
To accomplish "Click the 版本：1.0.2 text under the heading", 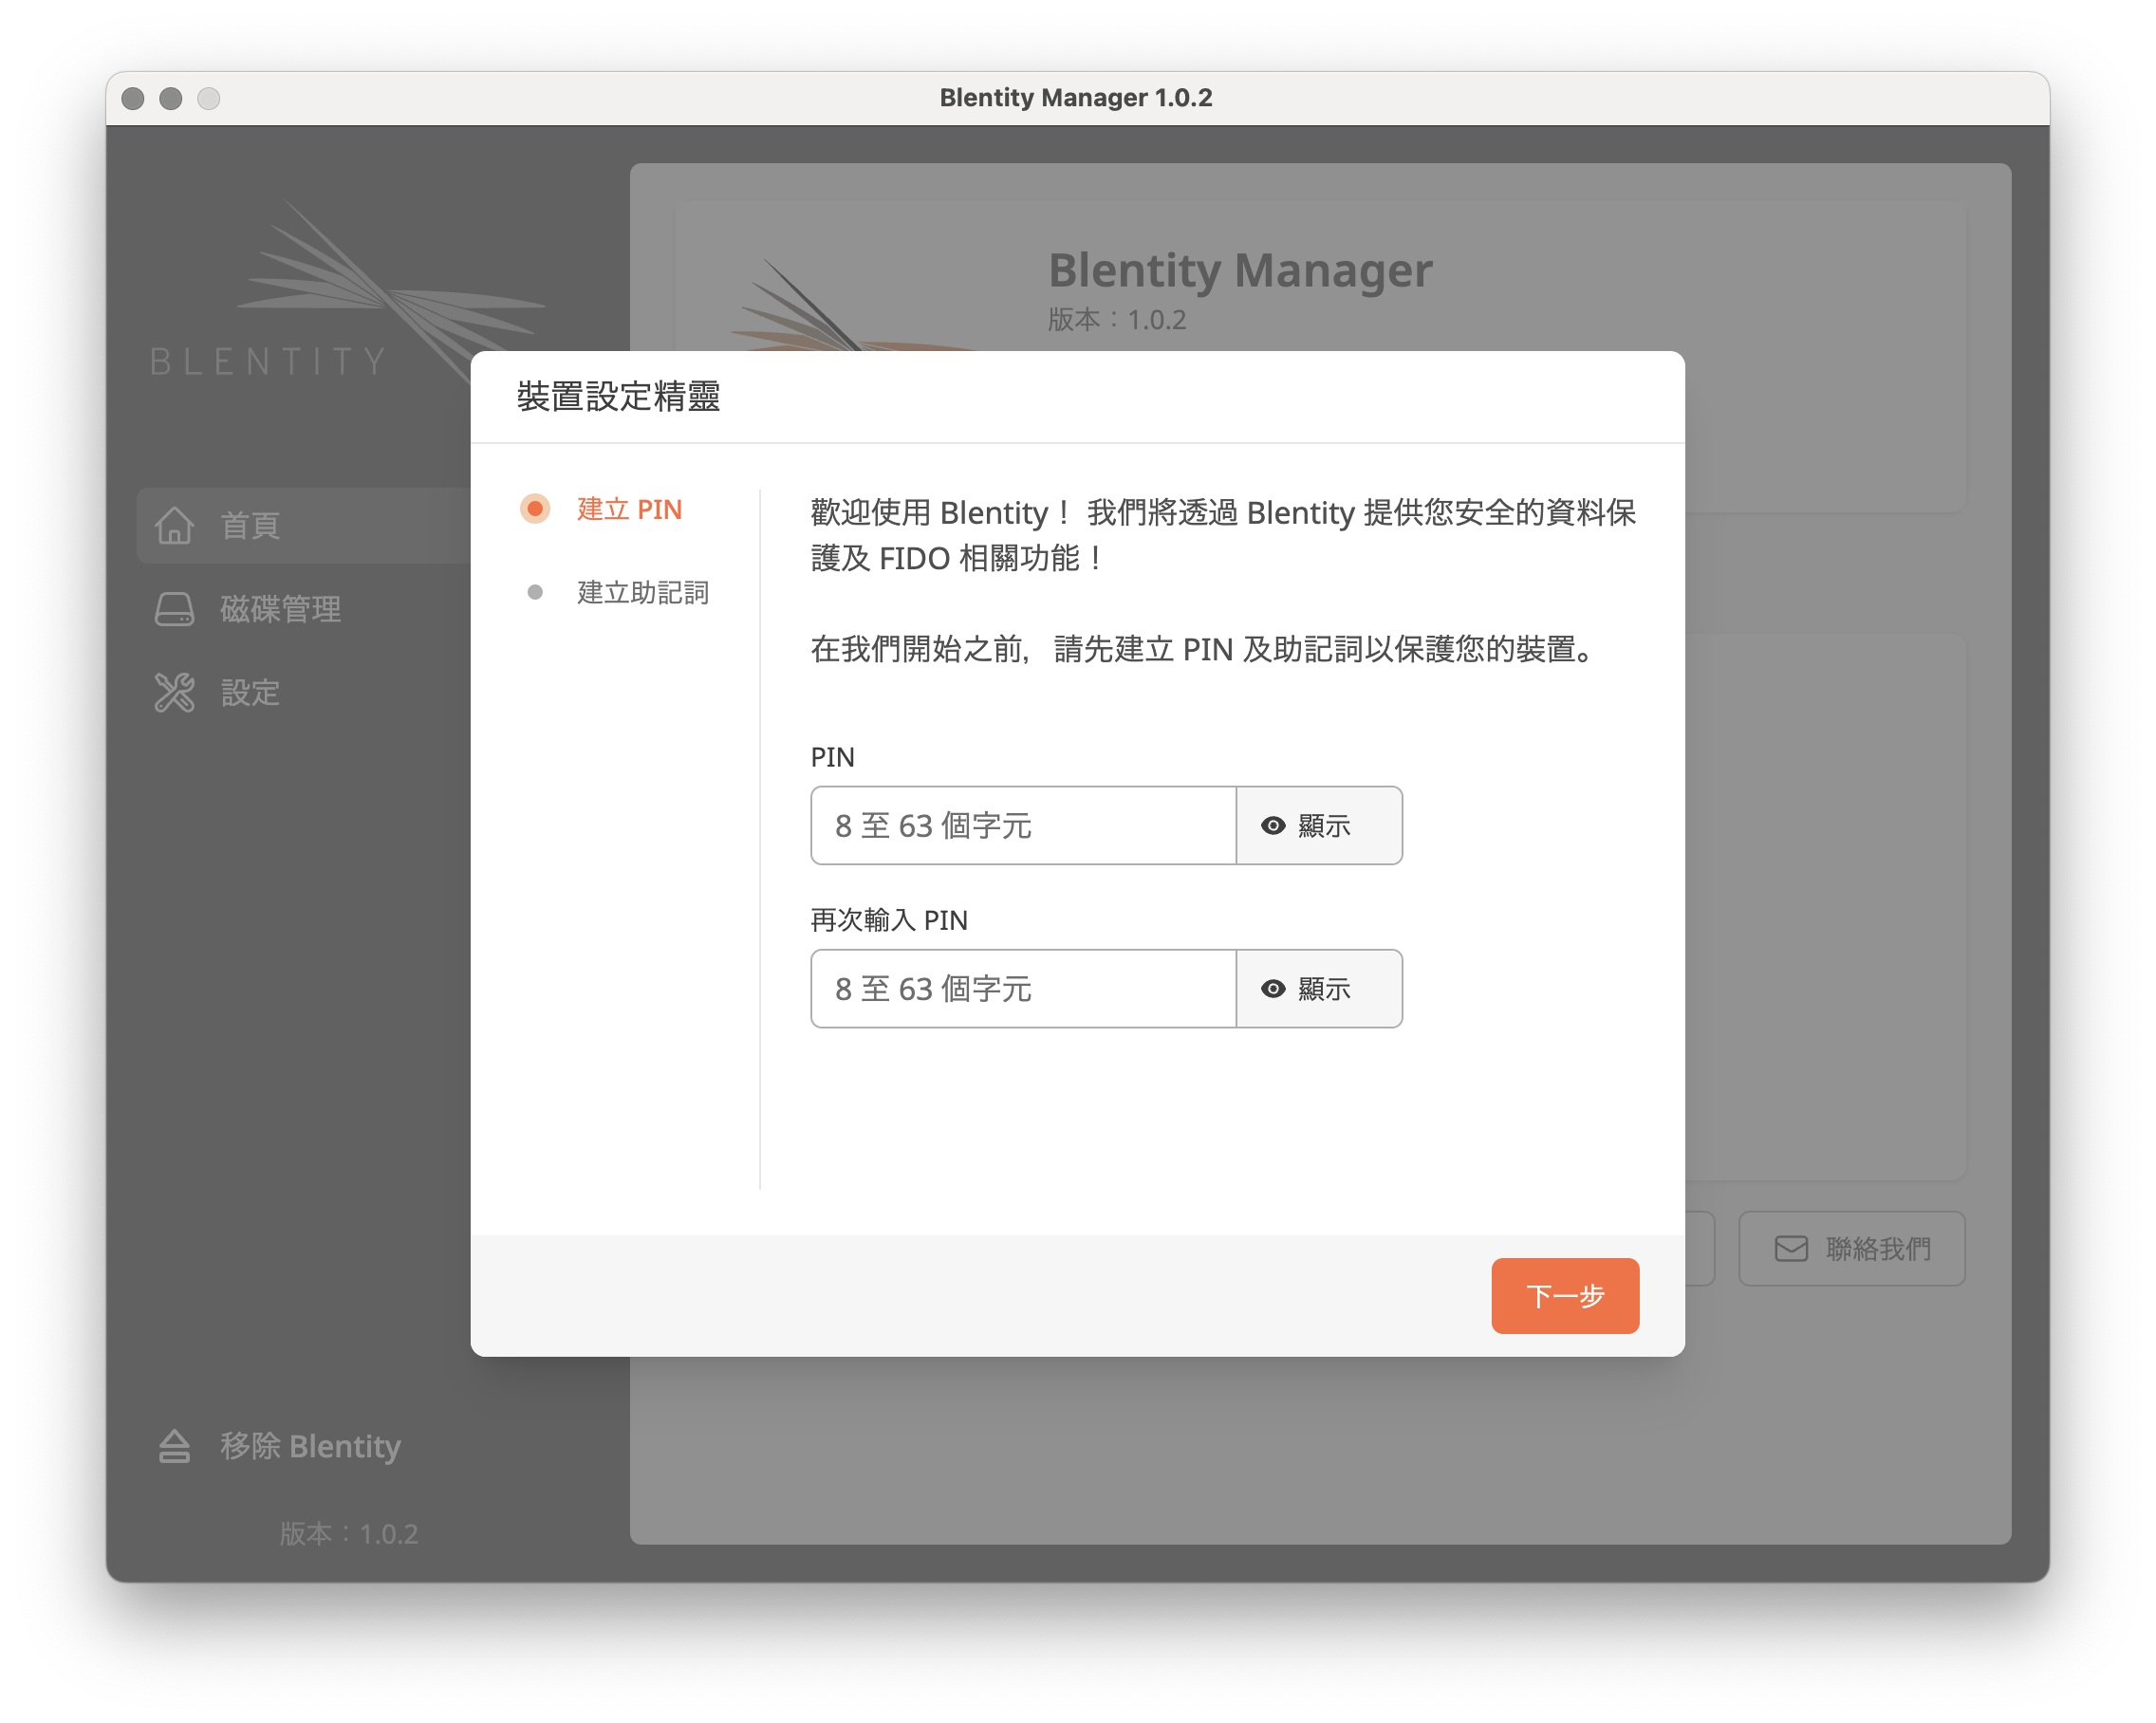I will coord(1117,320).
